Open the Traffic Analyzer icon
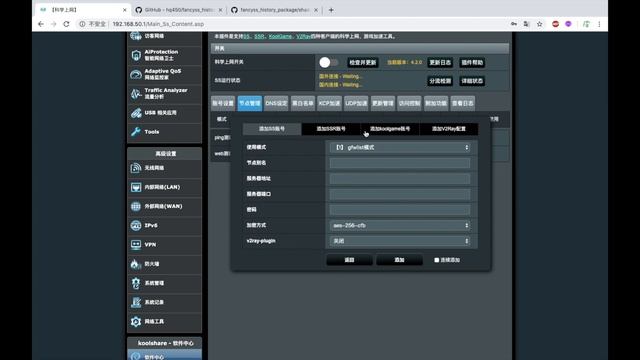Screen dimensions: 640x360 136,93
